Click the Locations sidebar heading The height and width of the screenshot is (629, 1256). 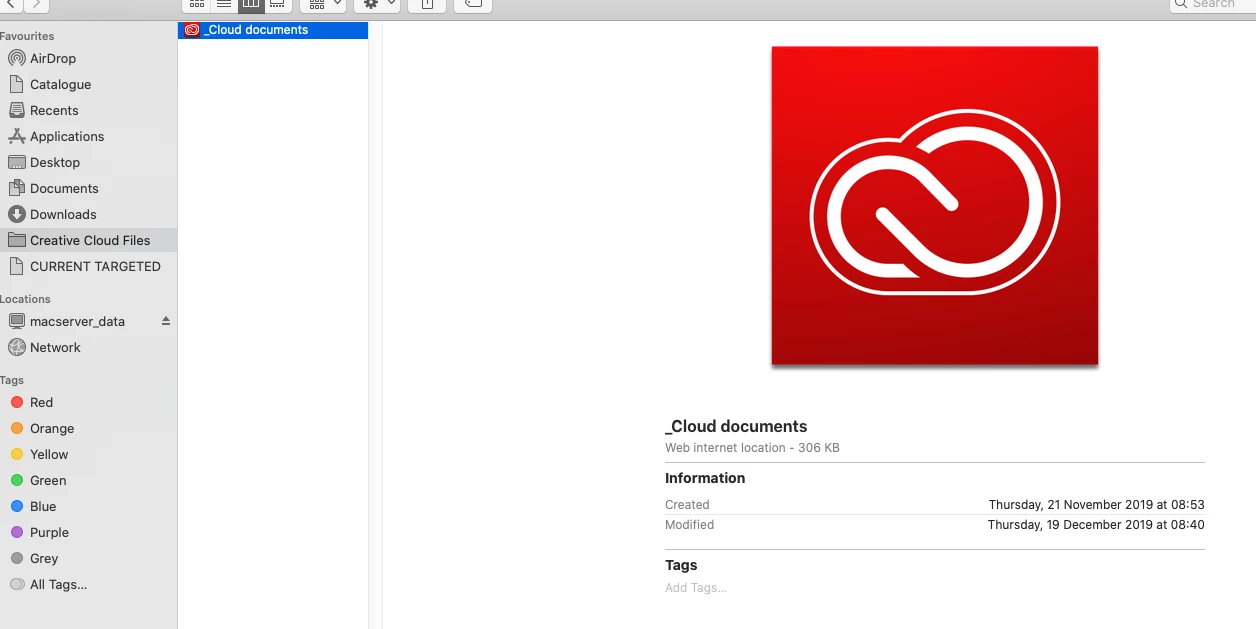click(25, 299)
